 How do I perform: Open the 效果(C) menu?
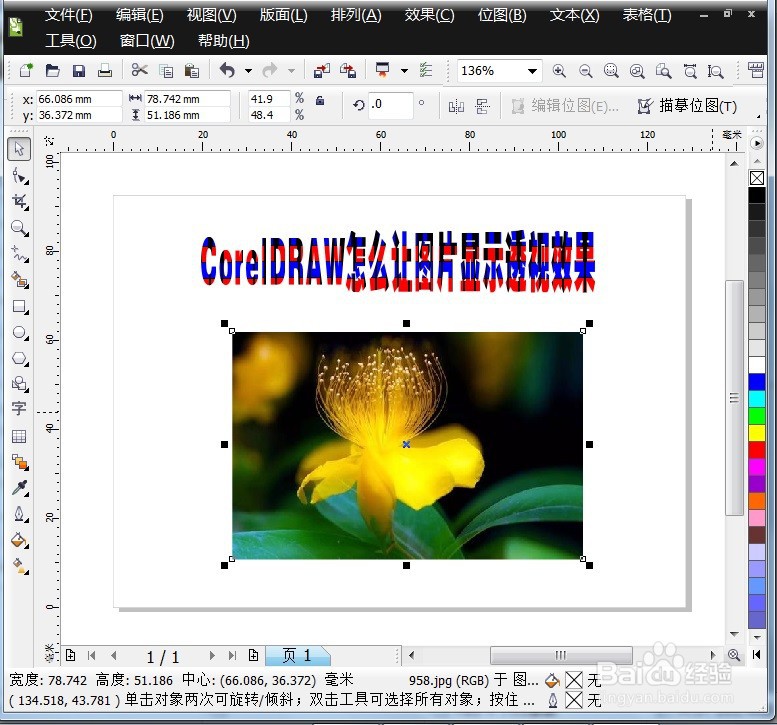[429, 15]
